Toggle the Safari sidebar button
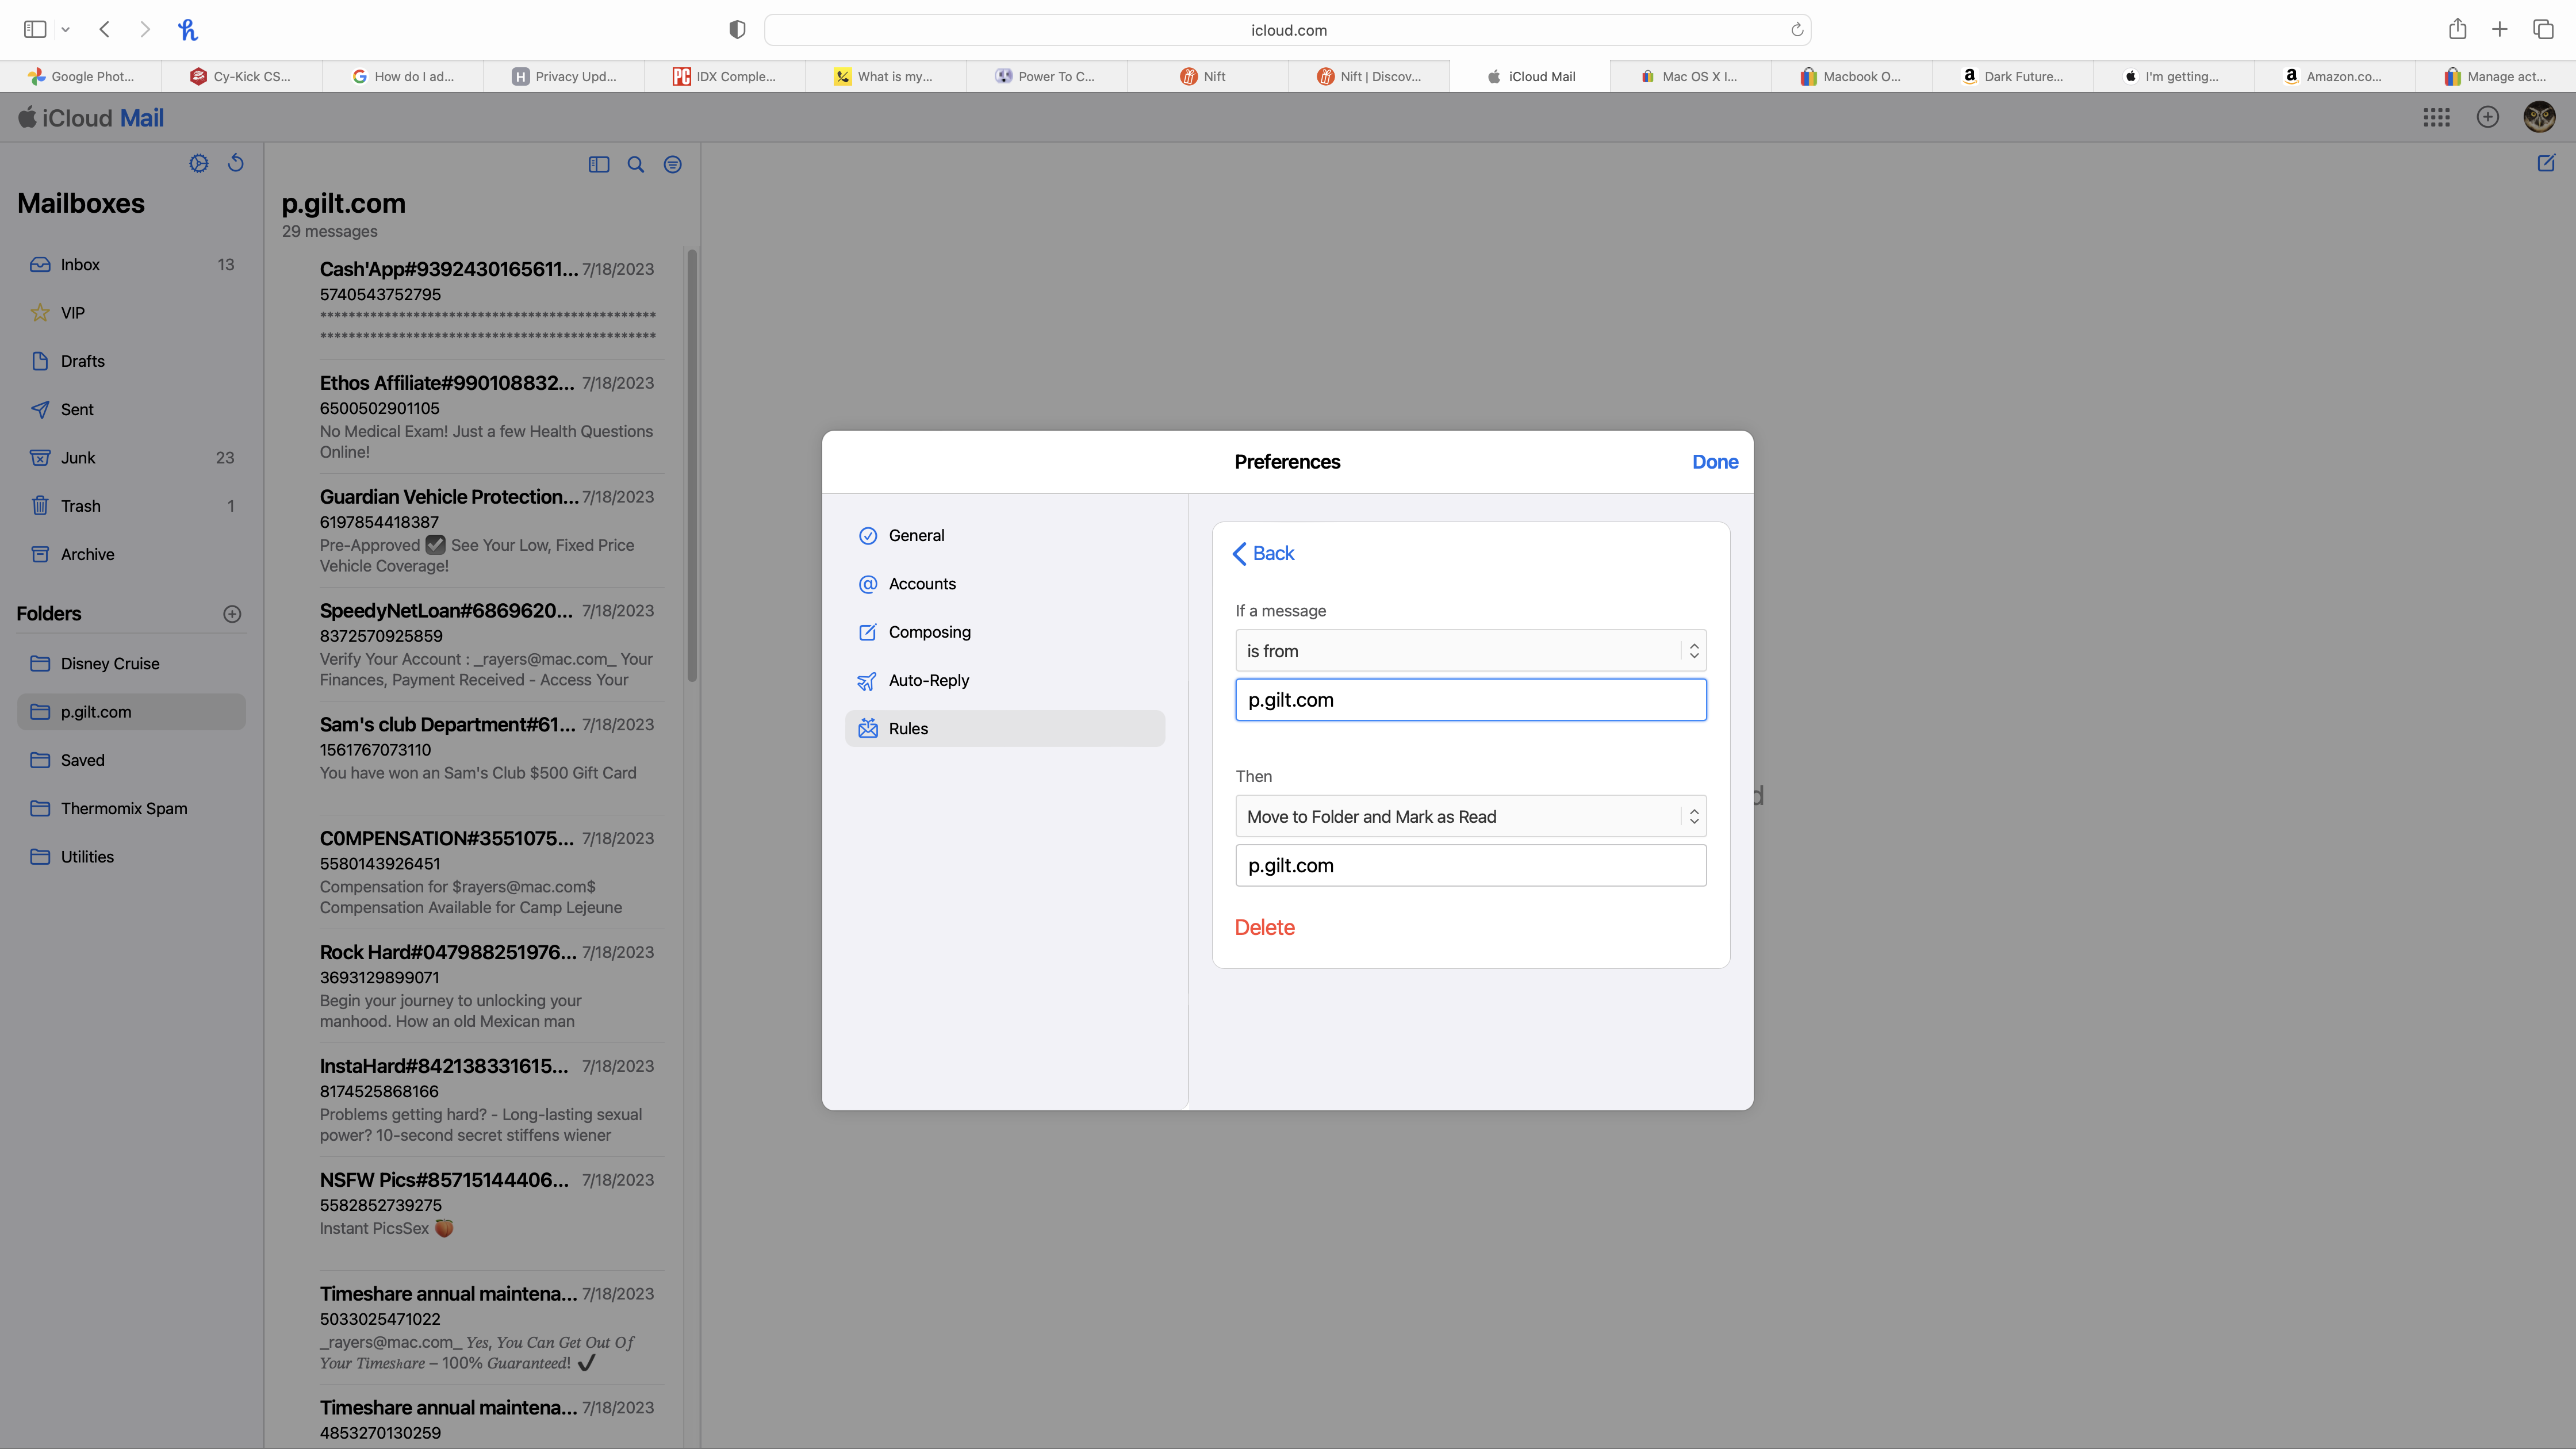The width and height of the screenshot is (2576, 1449). point(35,29)
